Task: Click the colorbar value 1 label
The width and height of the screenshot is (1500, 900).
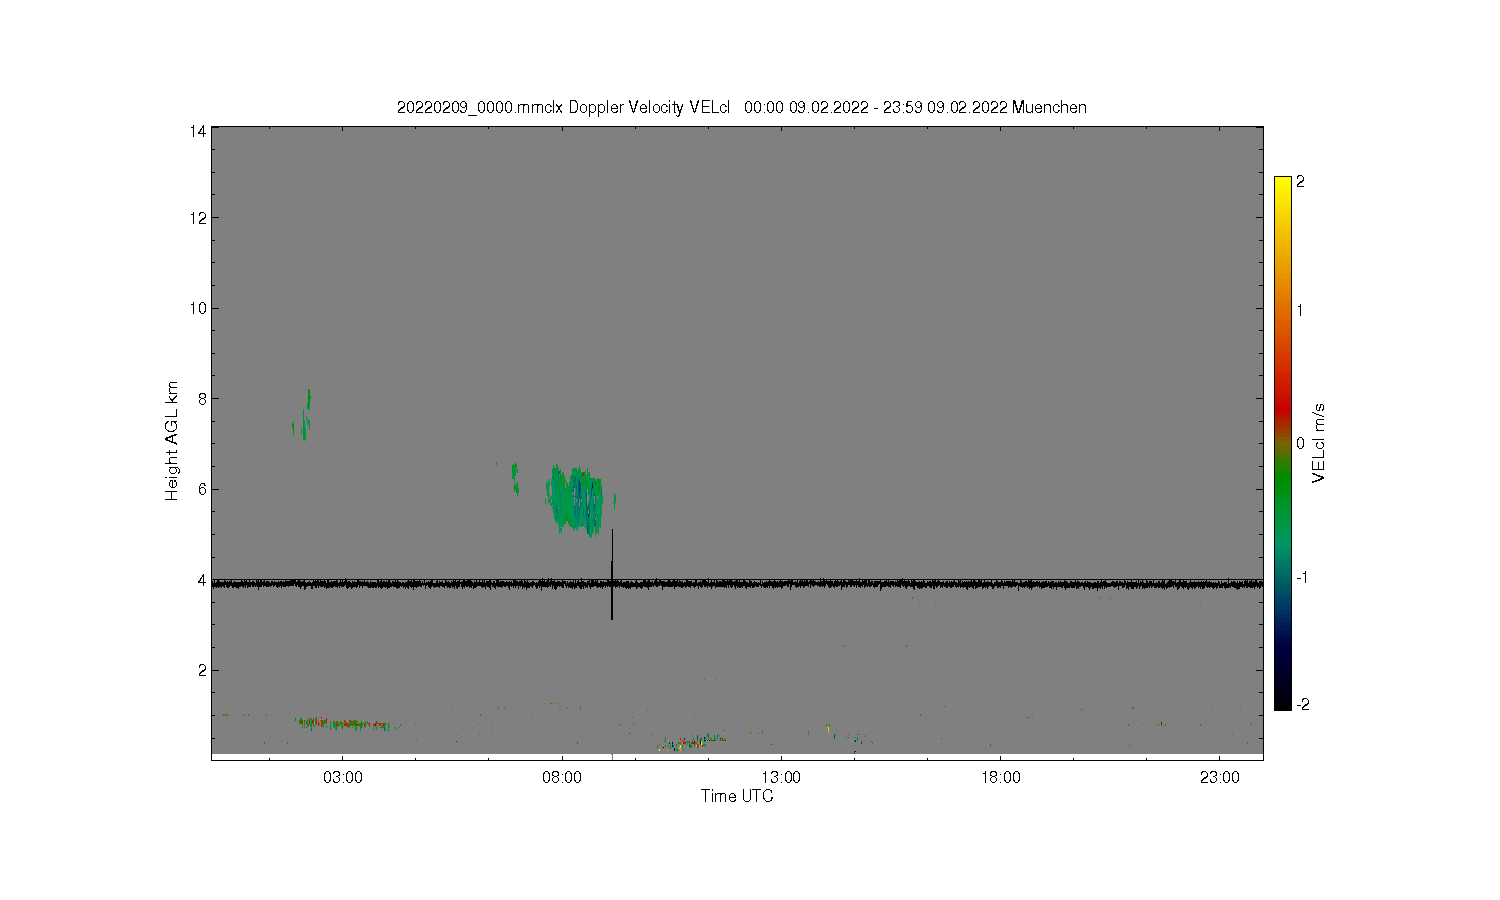Action: click(1300, 310)
